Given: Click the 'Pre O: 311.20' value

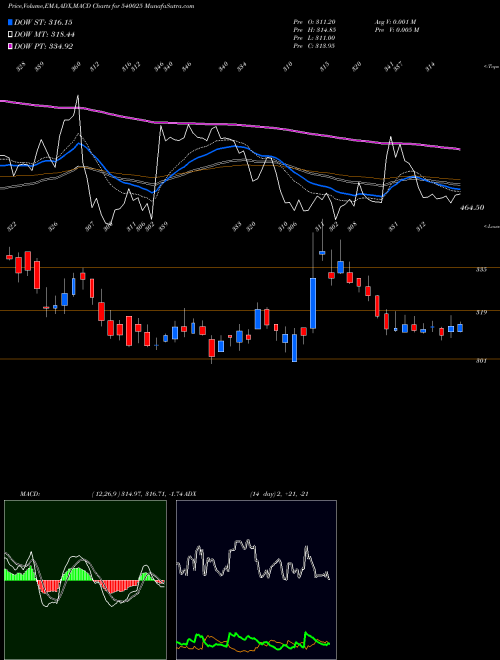Looking at the screenshot, I should pyautogui.click(x=314, y=22).
